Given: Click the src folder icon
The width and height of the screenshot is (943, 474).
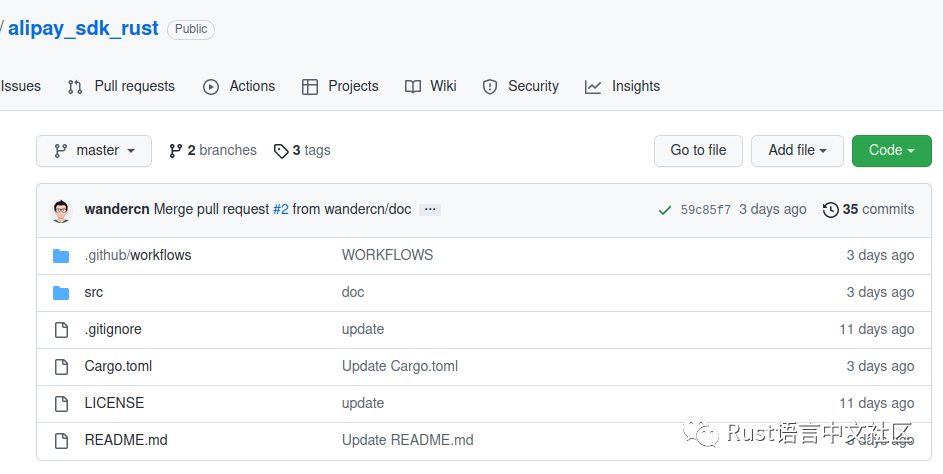Looking at the screenshot, I should pyautogui.click(x=61, y=293).
